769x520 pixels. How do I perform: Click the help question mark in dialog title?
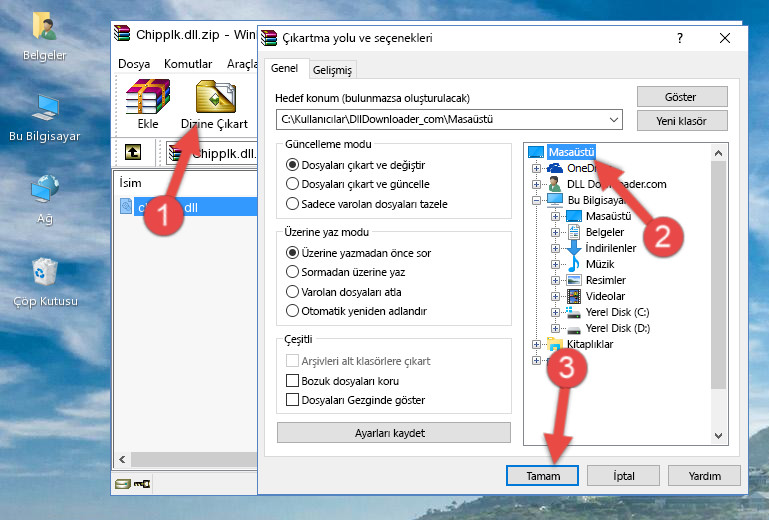(x=680, y=38)
